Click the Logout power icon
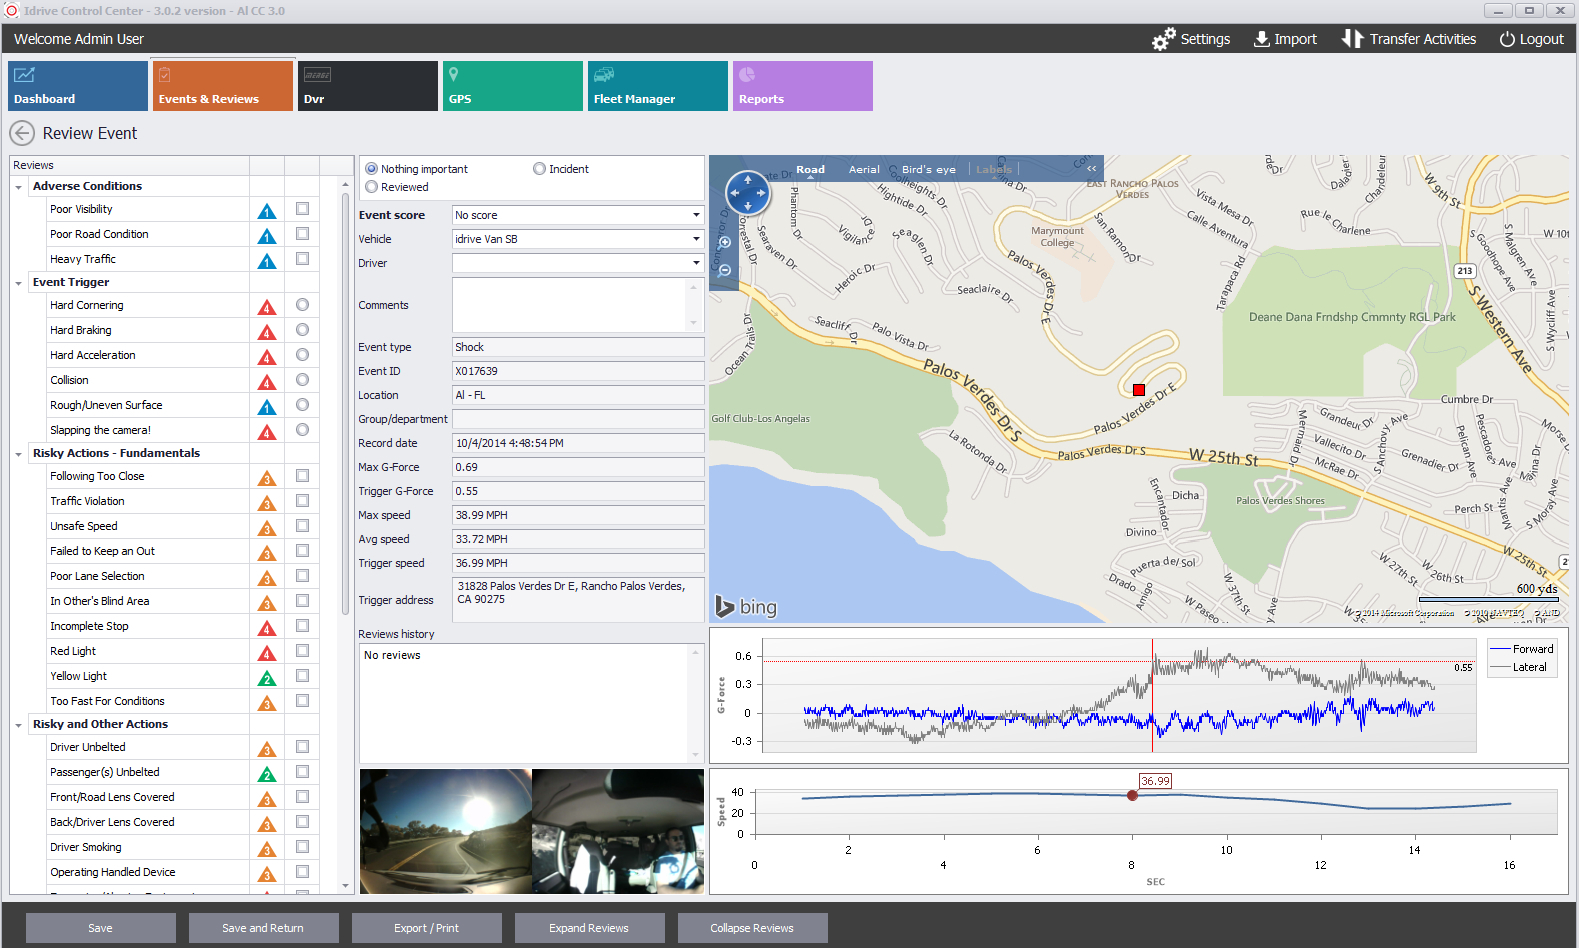The width and height of the screenshot is (1579, 948). pyautogui.click(x=1507, y=39)
